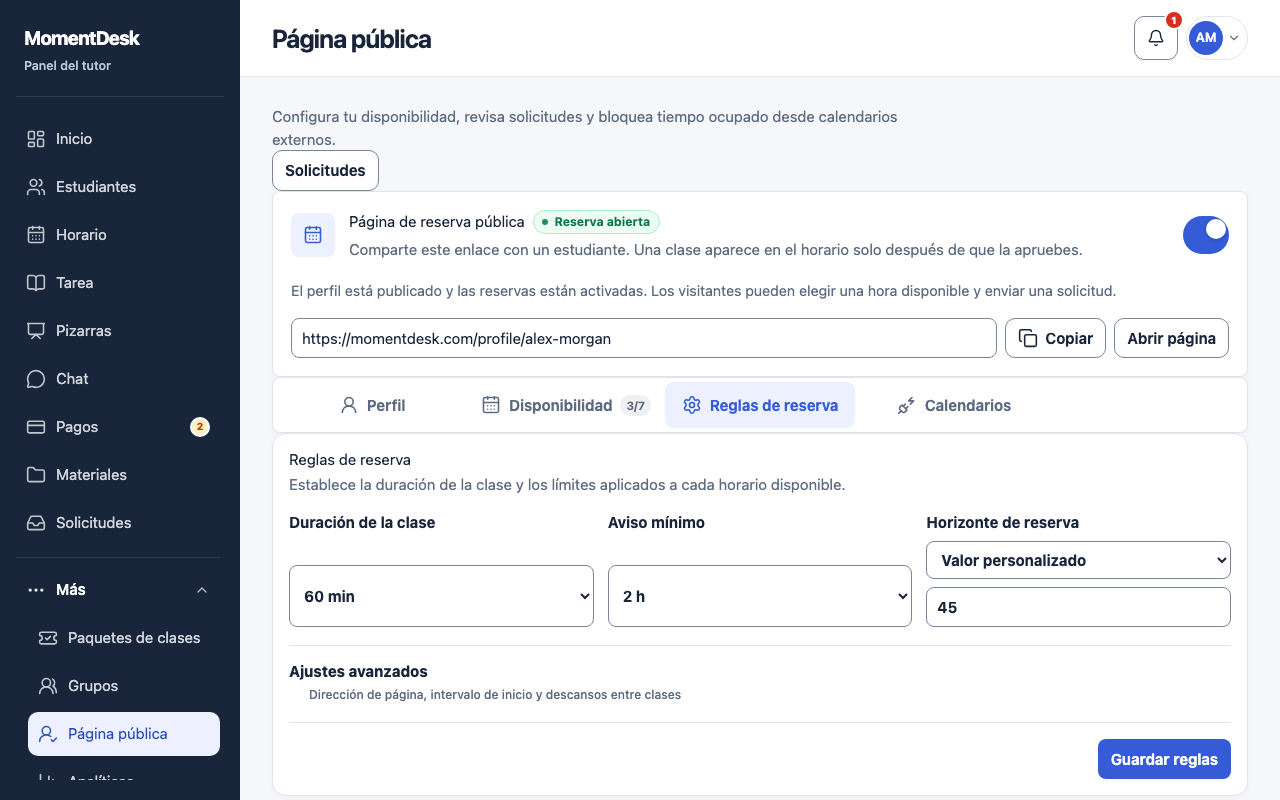Click the Horario calendar icon in sidebar
Viewport: 1280px width, 800px height.
(x=36, y=235)
